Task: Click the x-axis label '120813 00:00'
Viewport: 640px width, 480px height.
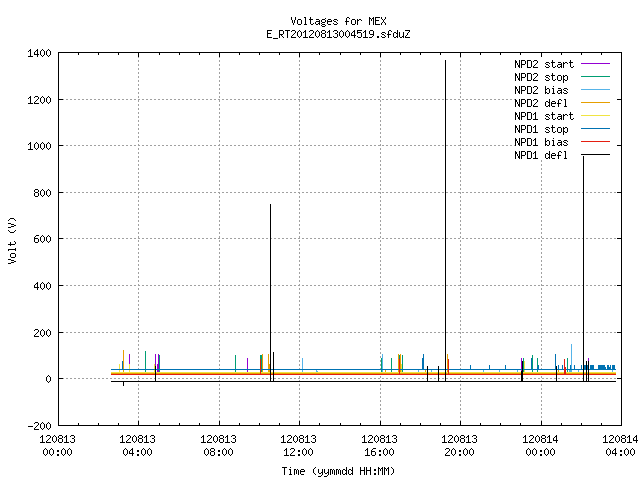Action: (58, 446)
